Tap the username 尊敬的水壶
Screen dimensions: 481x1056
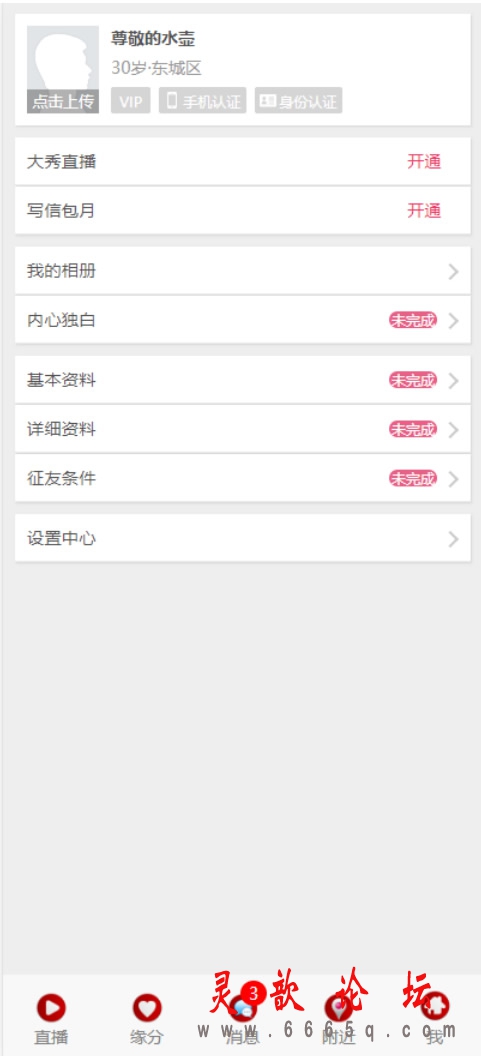tap(153, 39)
